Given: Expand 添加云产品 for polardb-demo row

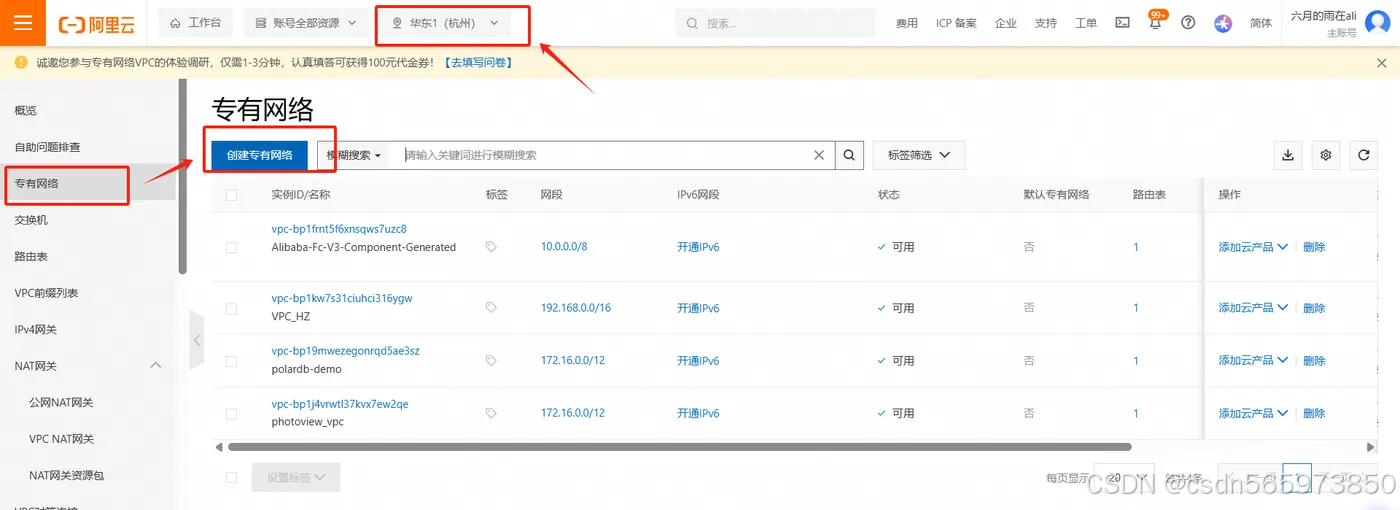Looking at the screenshot, I should [1252, 360].
